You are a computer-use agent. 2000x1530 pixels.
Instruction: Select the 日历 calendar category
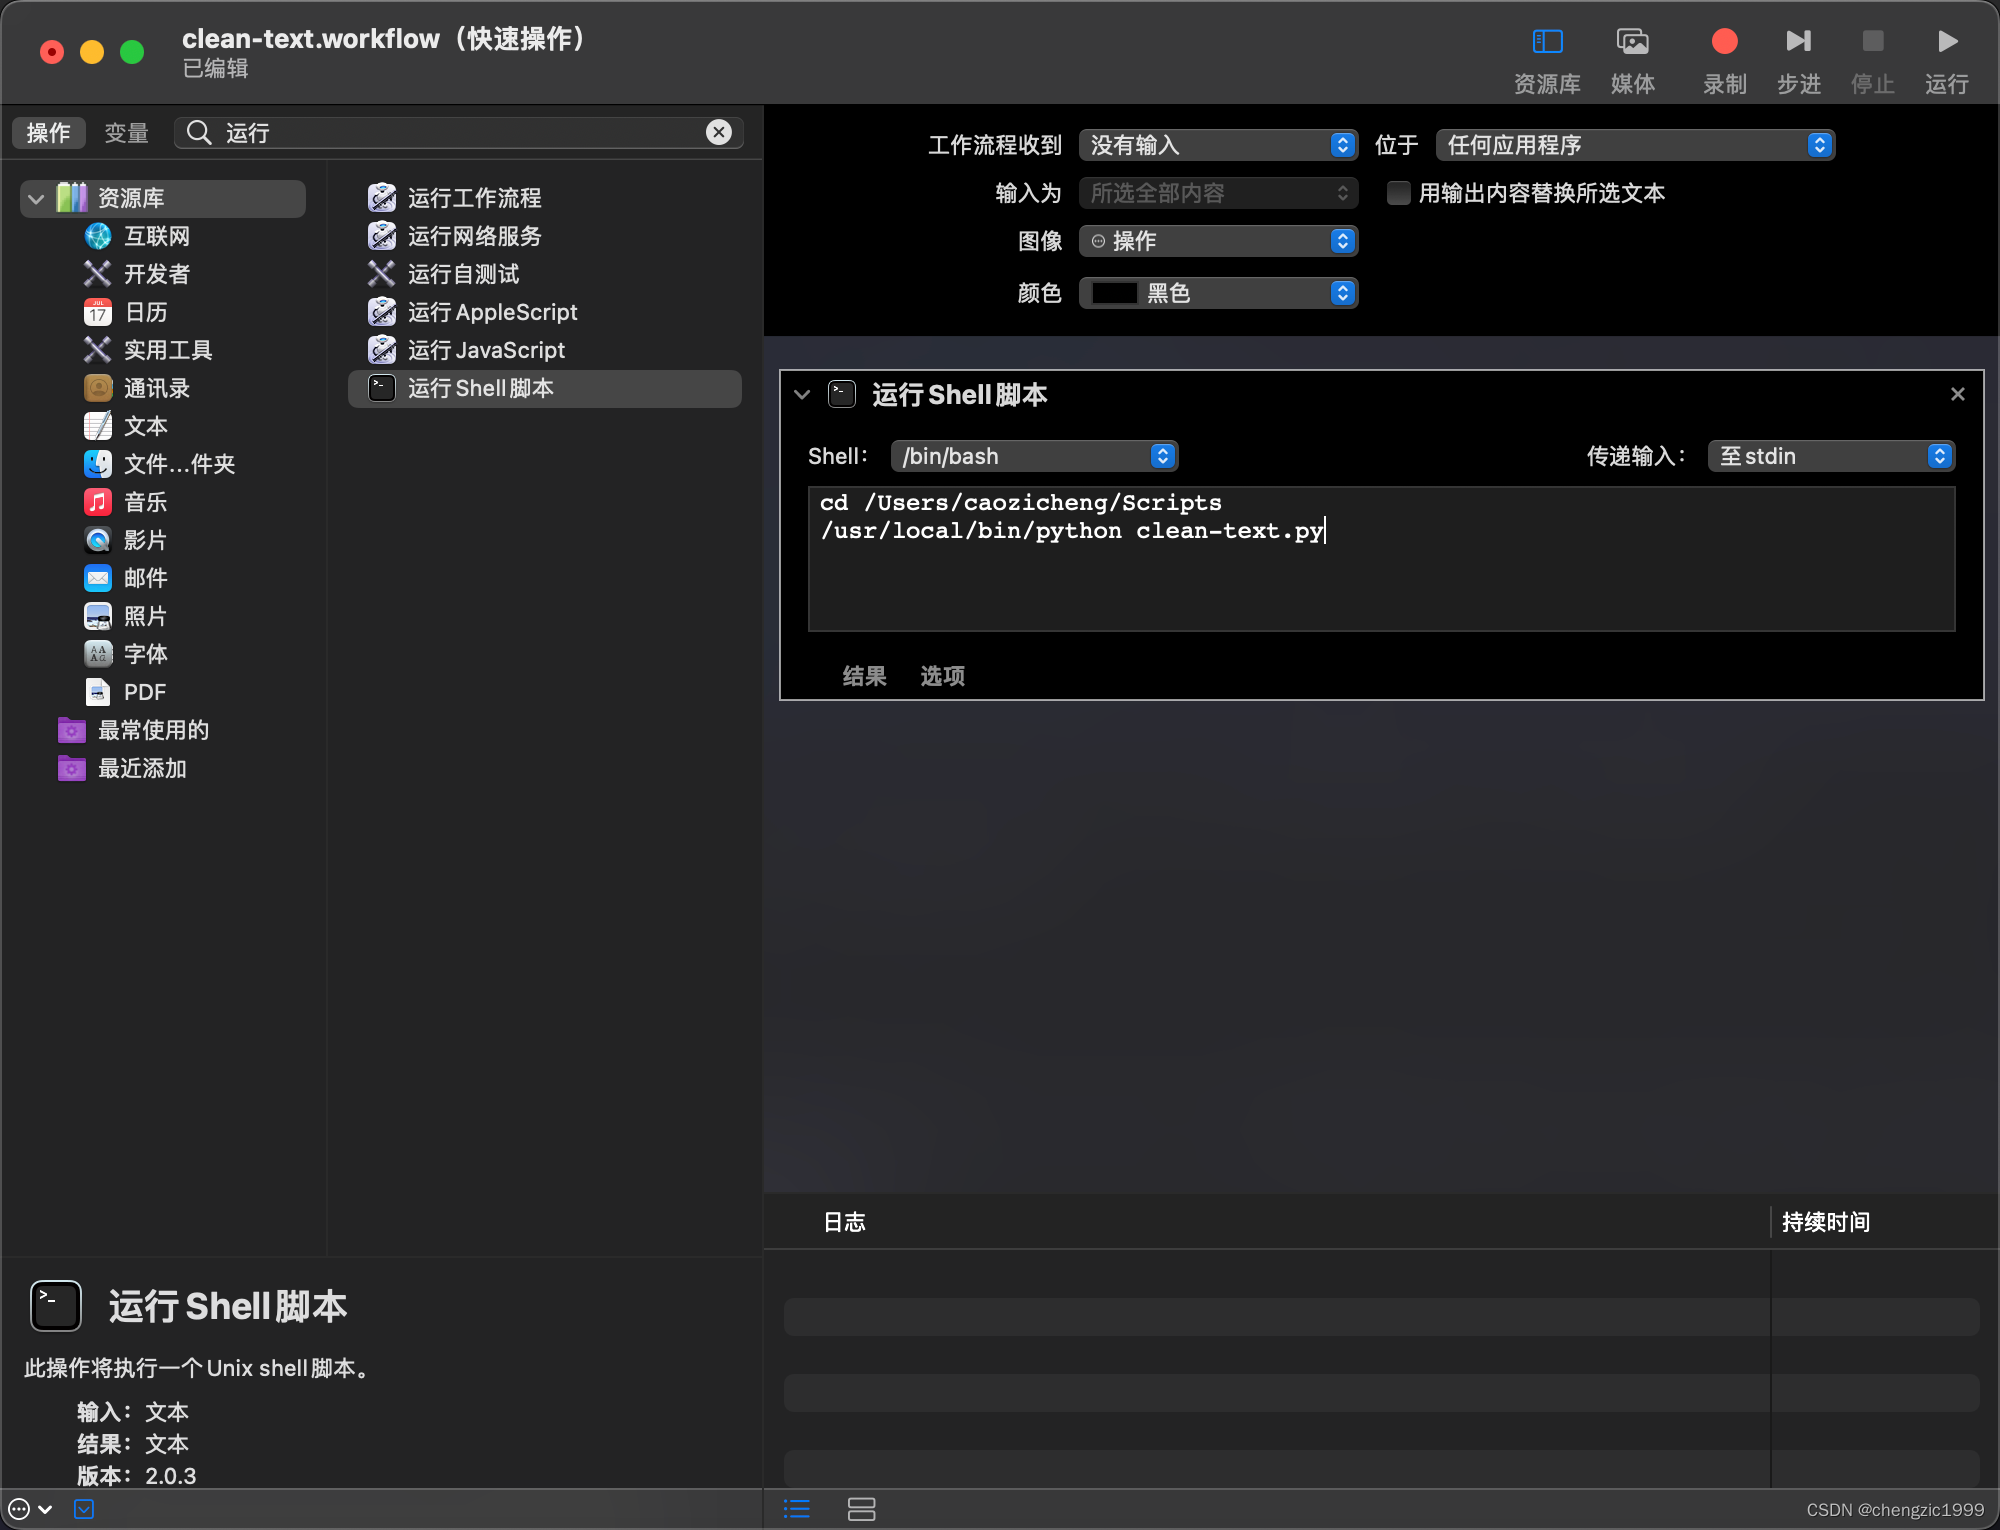coord(126,312)
